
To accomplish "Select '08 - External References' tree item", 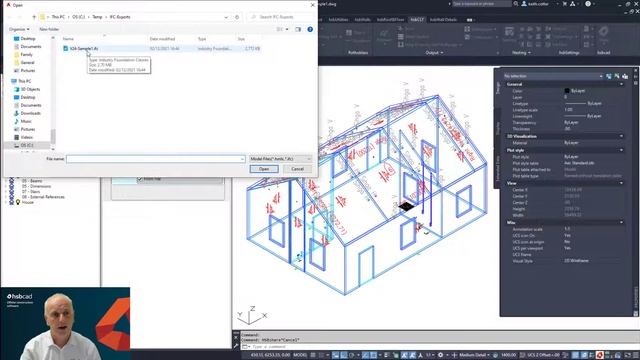I will [x=43, y=197].
